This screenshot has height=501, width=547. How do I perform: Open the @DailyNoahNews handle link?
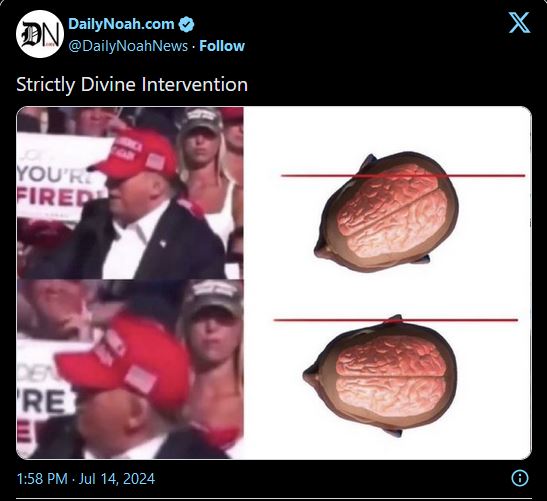click(x=128, y=46)
